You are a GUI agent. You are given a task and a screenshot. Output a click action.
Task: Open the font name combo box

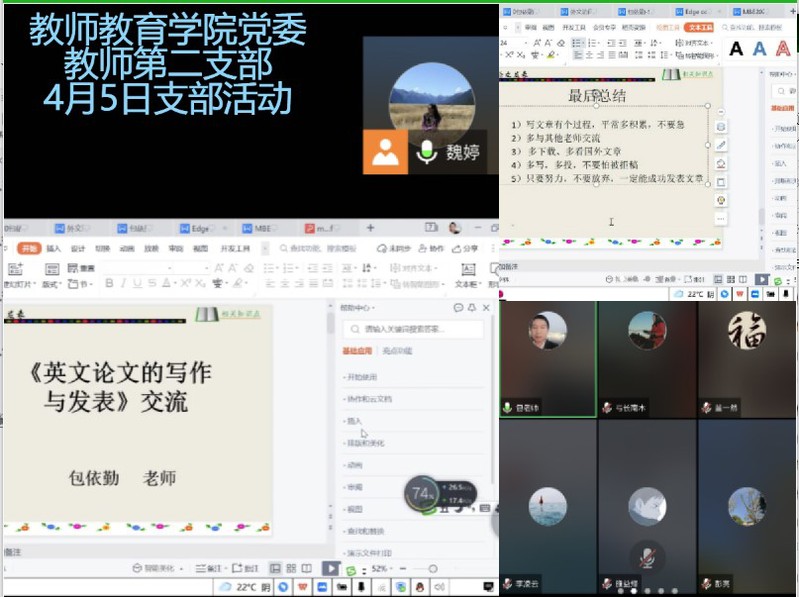pos(155,268)
